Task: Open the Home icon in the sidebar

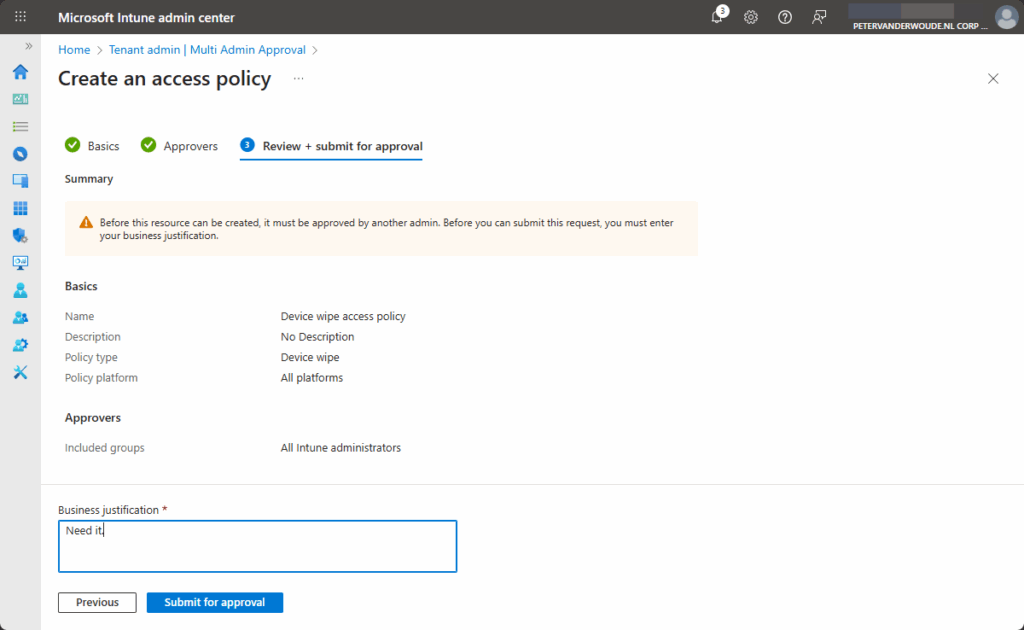Action: [x=20, y=72]
